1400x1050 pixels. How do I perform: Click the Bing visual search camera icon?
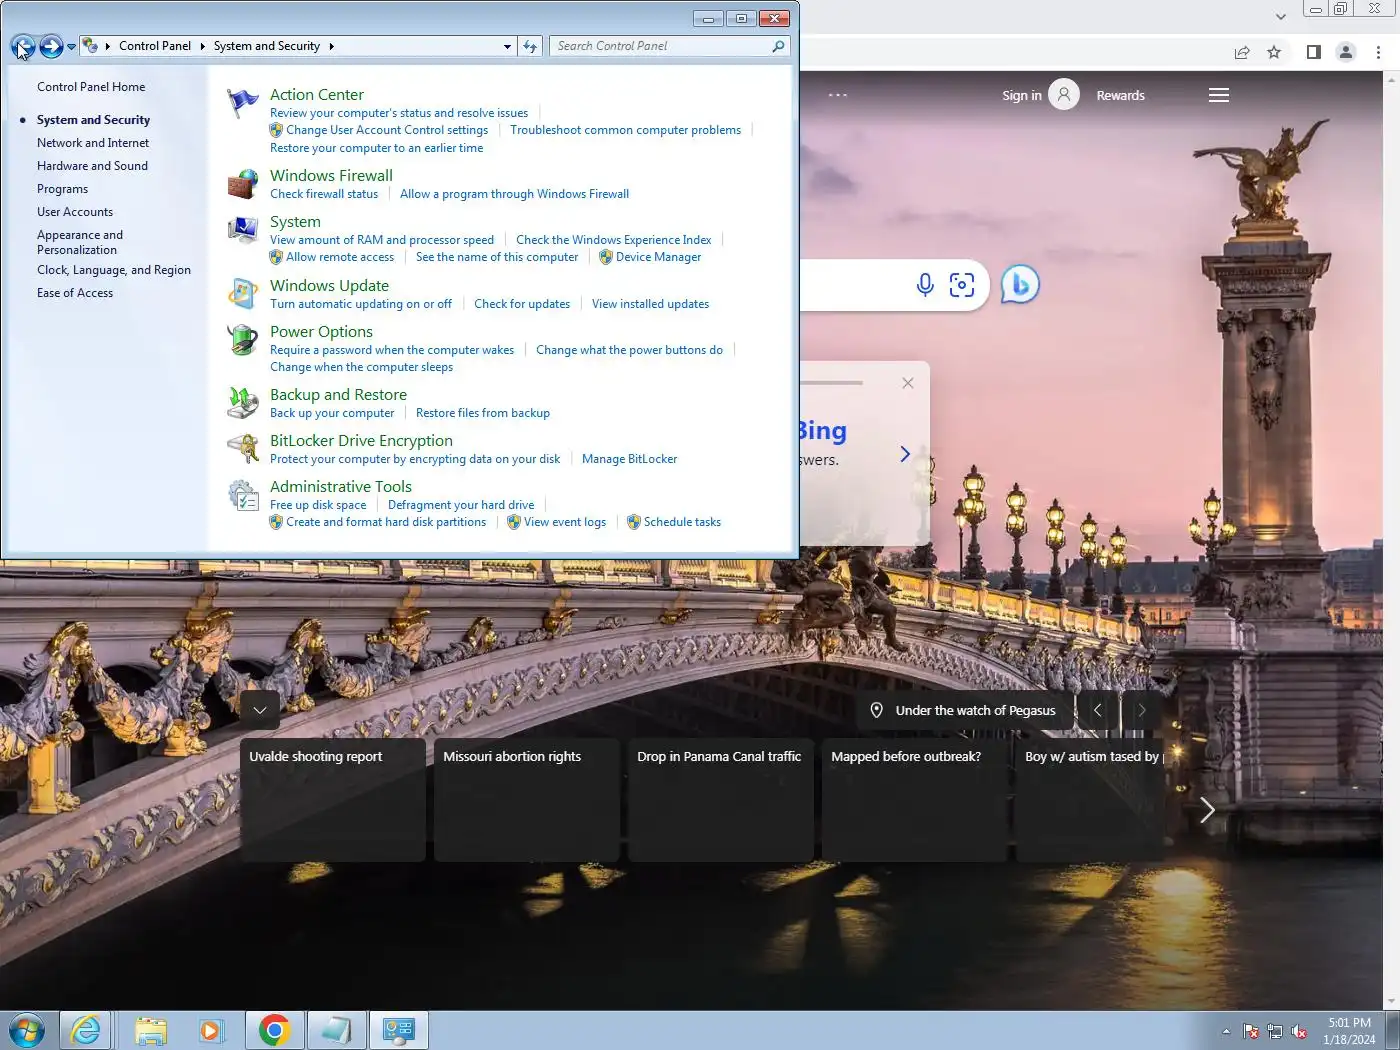pyautogui.click(x=962, y=285)
